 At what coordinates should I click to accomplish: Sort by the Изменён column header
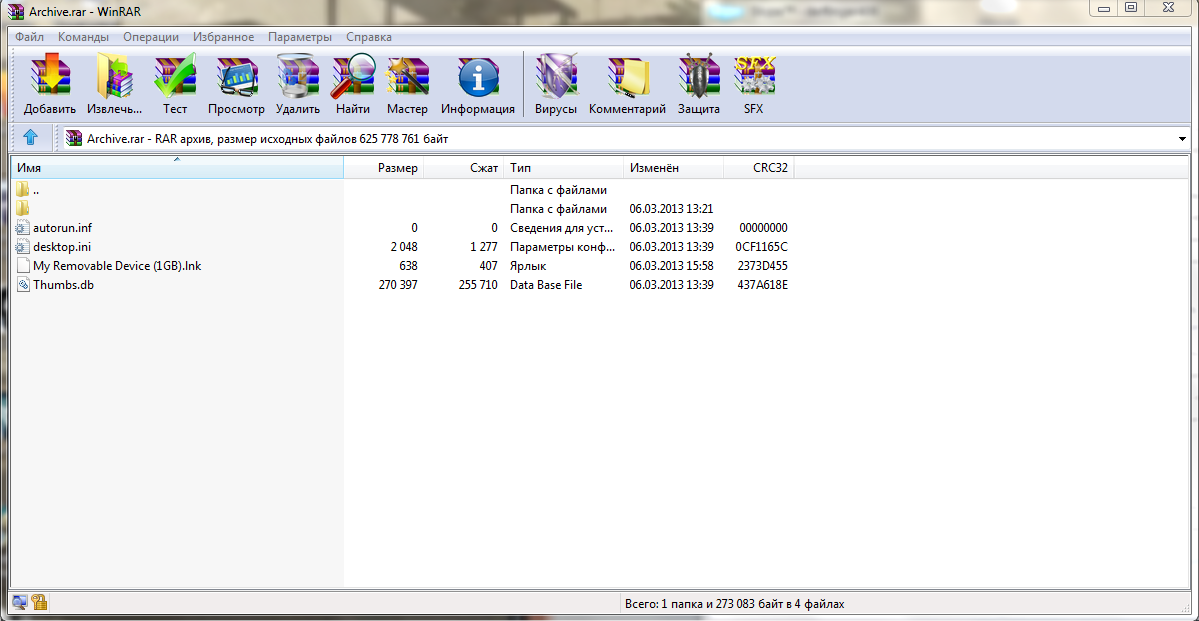coord(674,168)
